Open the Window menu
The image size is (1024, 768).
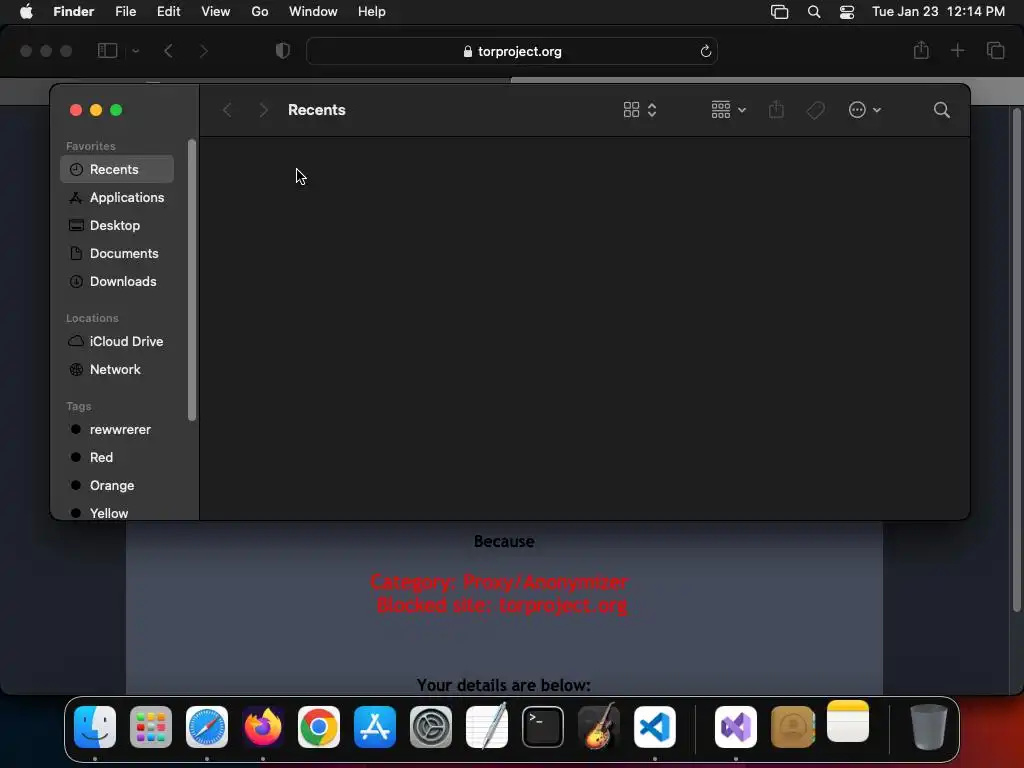[313, 12]
